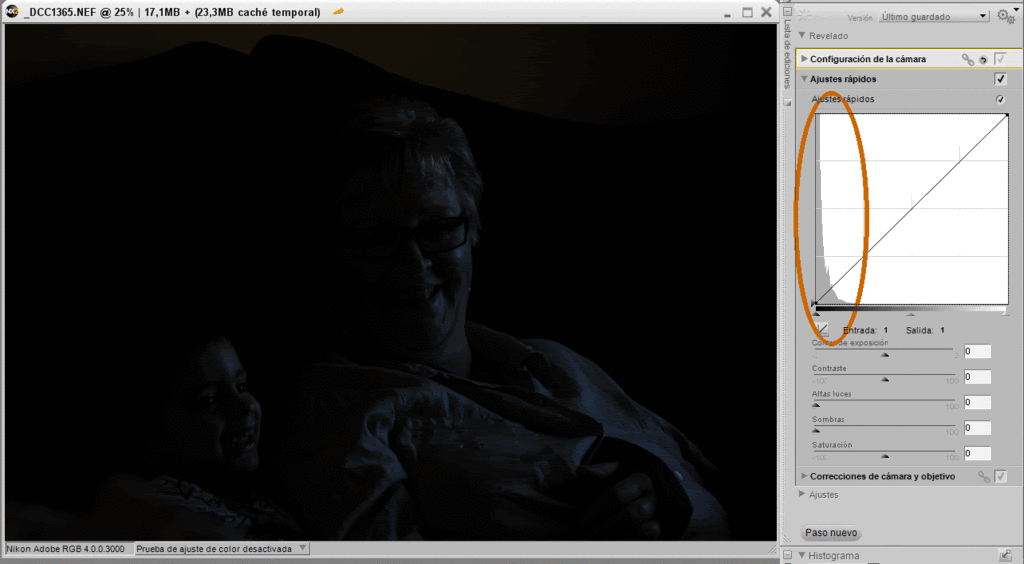Expand Configuración de la cámara section
This screenshot has height=564, width=1024.
(x=805, y=59)
